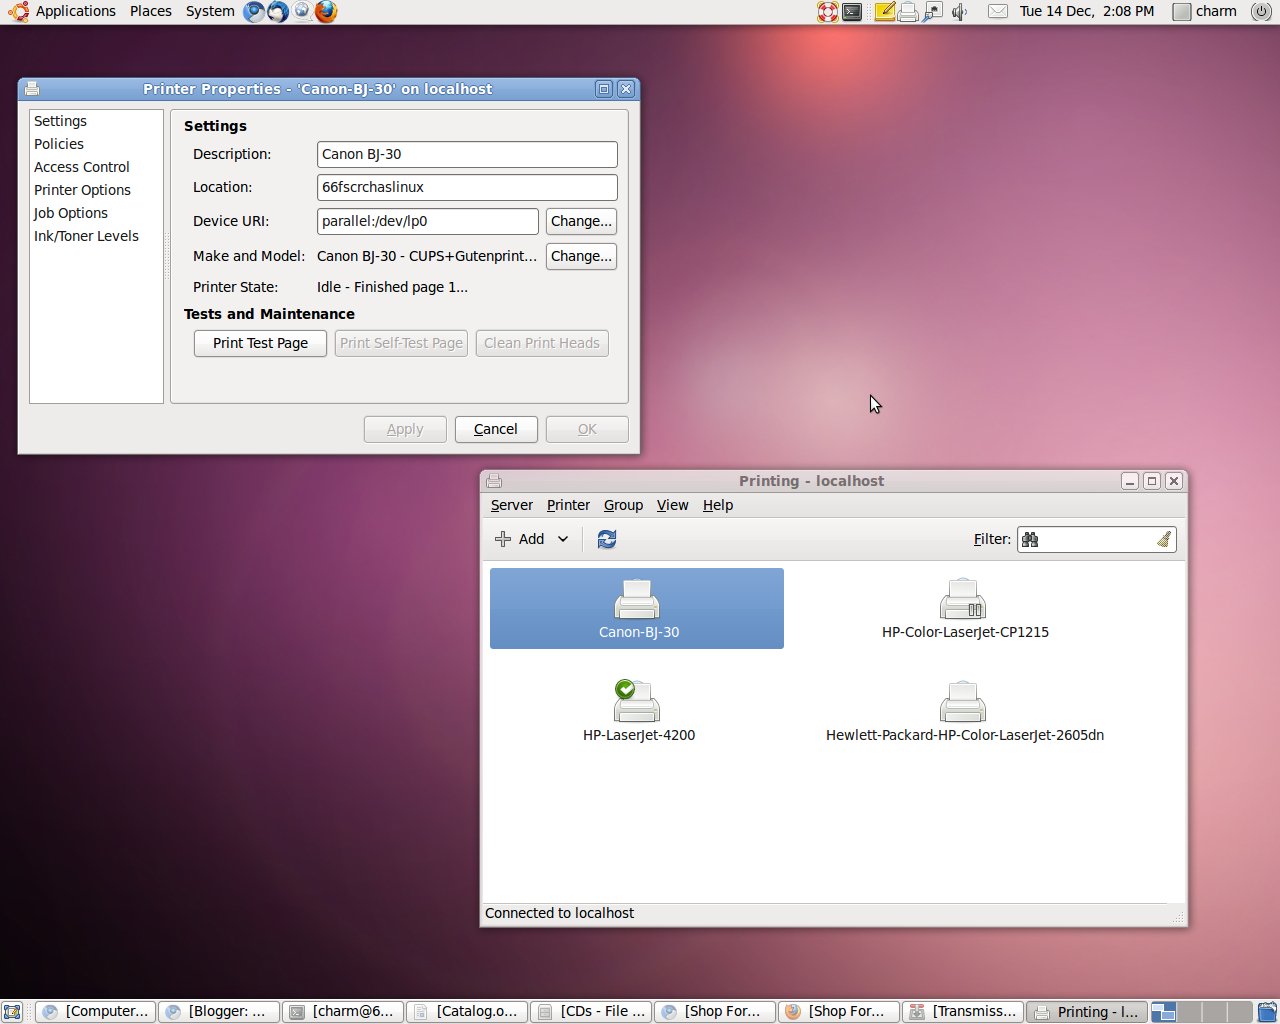
Task: Switch to the second workspace in switcher
Action: (1189, 1012)
